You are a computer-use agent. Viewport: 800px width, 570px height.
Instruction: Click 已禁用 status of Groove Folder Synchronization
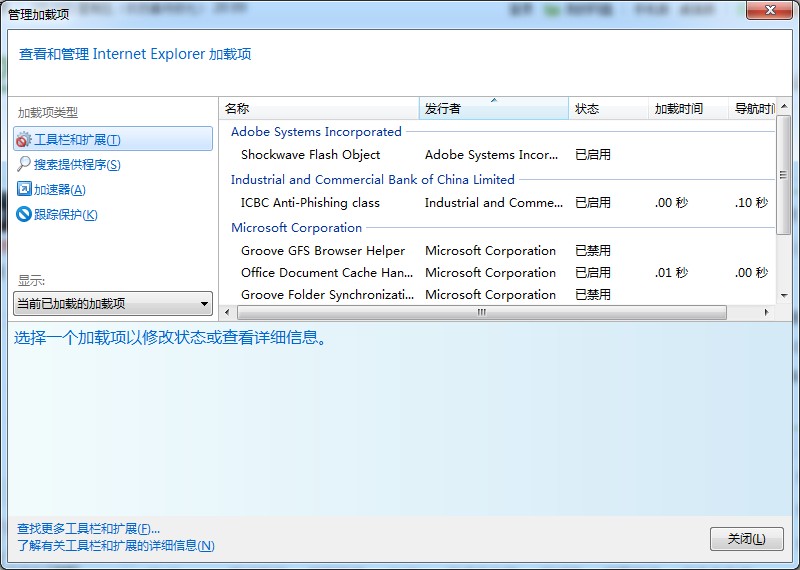click(x=593, y=294)
